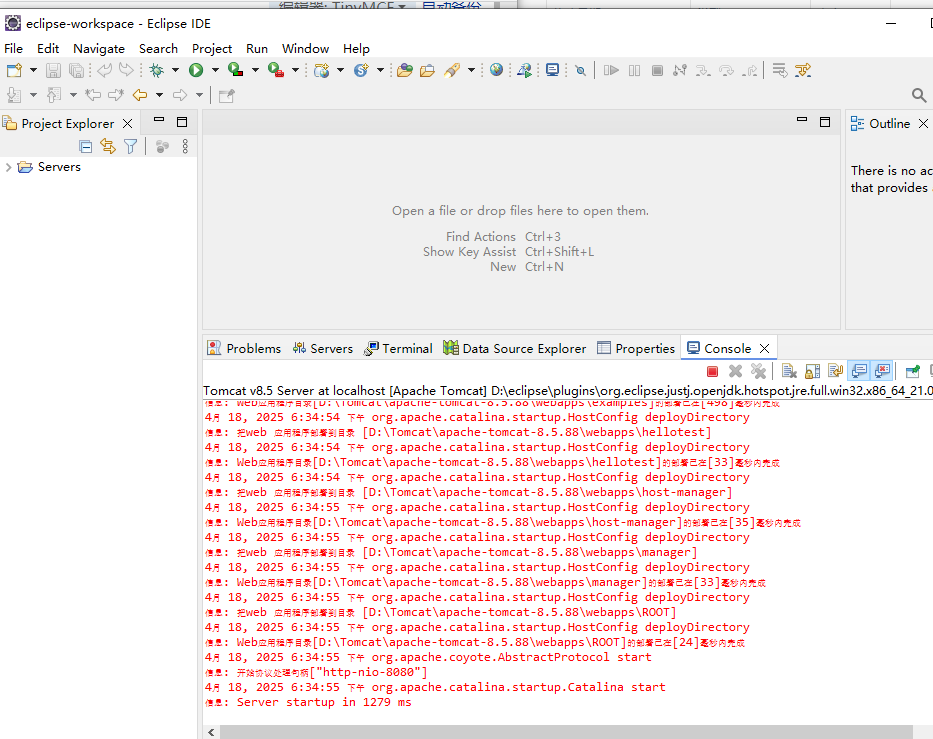Click the Console horizontal scrollbar
The image size is (933, 739).
click(x=566, y=732)
